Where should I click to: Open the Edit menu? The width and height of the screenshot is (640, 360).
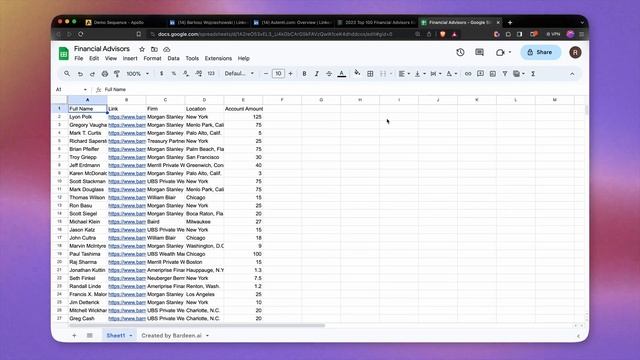click(94, 58)
